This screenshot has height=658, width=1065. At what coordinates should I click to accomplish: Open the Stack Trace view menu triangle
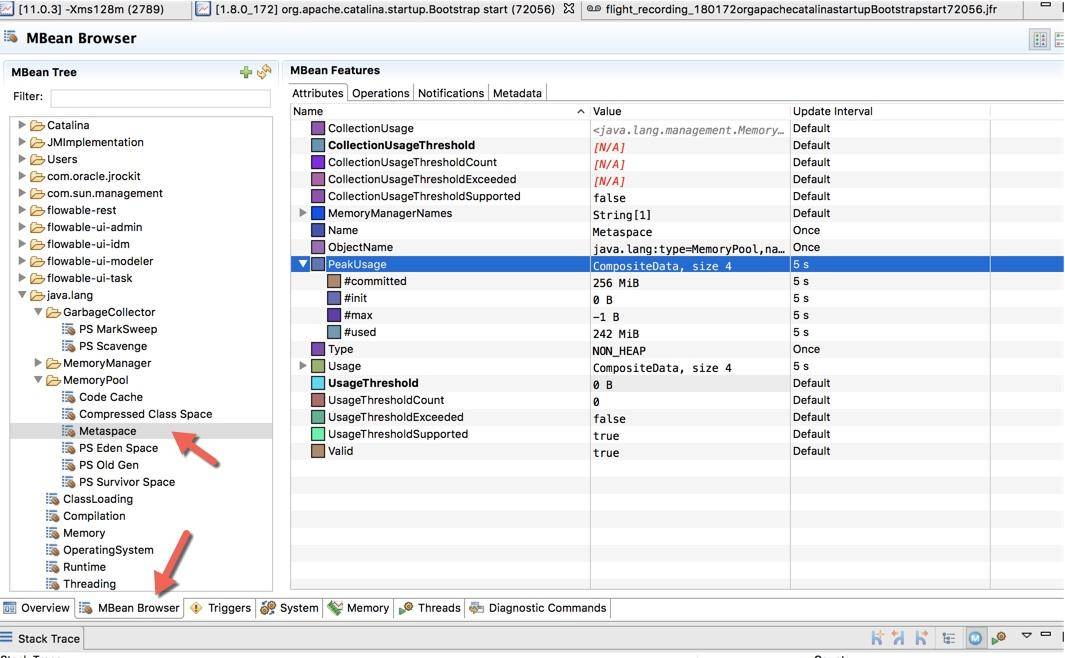pos(1026,635)
